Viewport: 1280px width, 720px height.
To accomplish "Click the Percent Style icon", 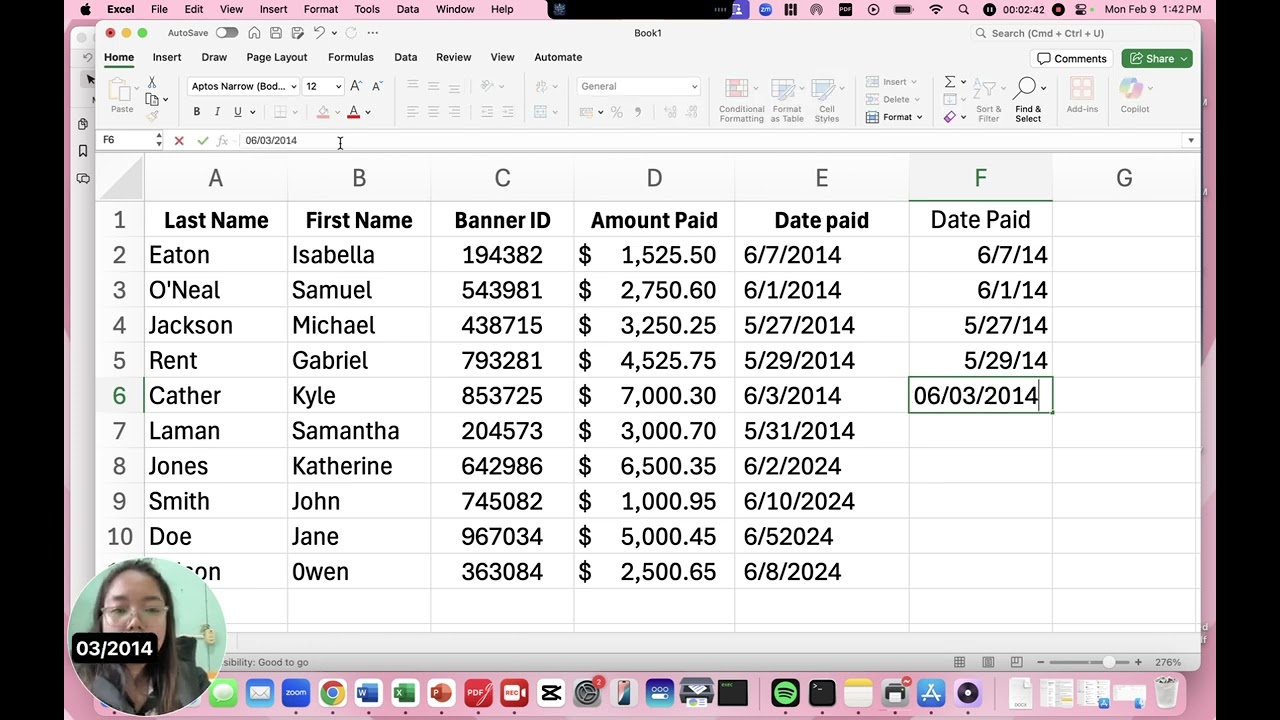I will tap(617, 112).
